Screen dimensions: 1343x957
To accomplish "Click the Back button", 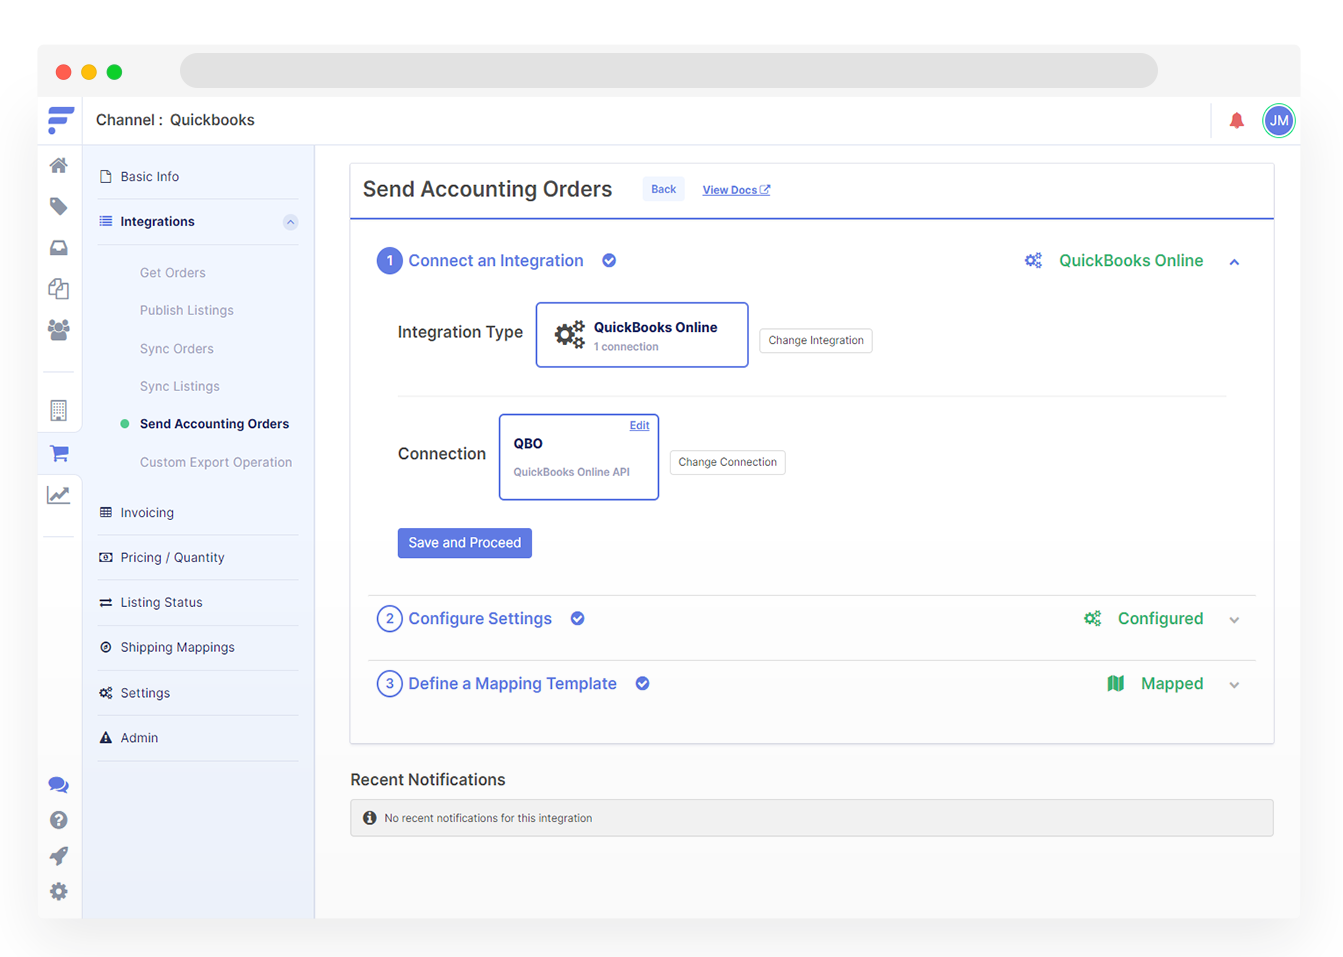I will [663, 189].
